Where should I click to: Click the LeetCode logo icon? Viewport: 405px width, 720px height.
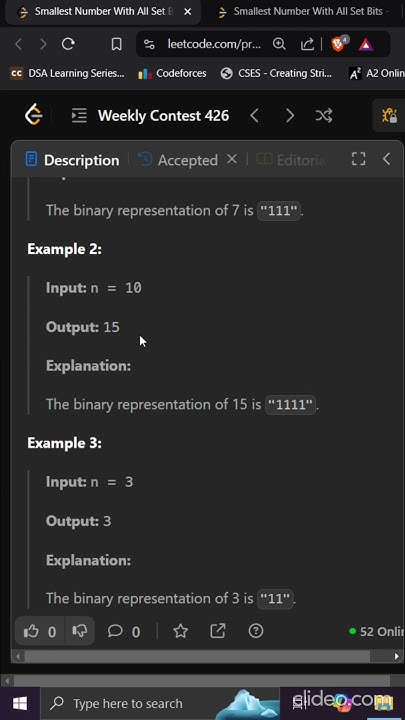[x=34, y=115]
